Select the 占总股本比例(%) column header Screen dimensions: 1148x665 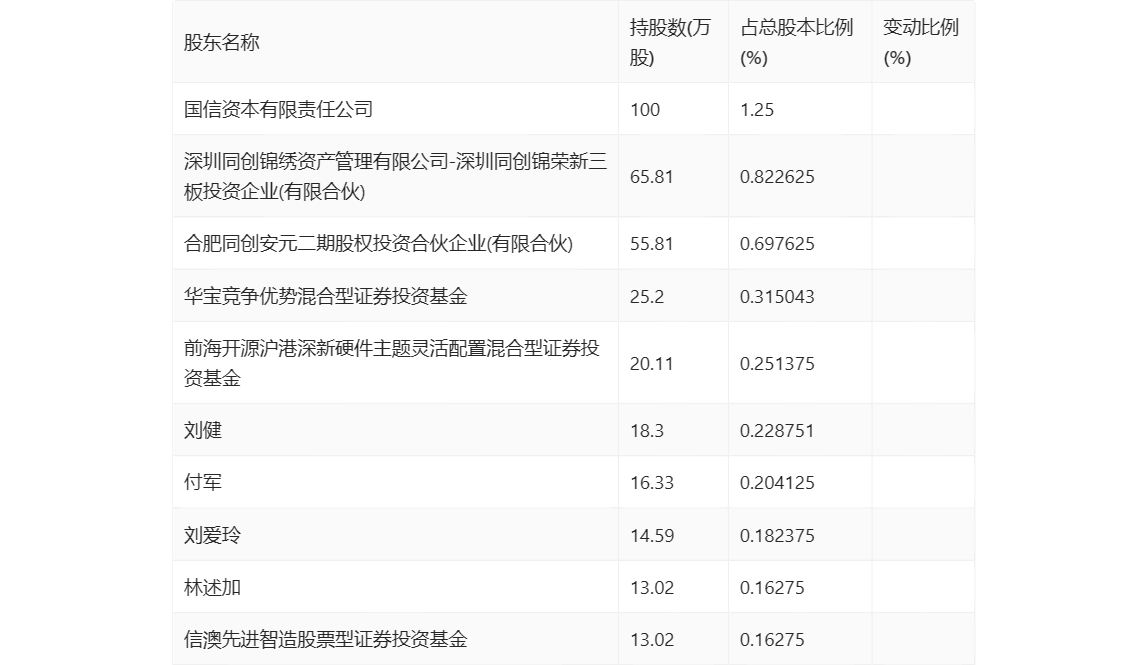797,42
